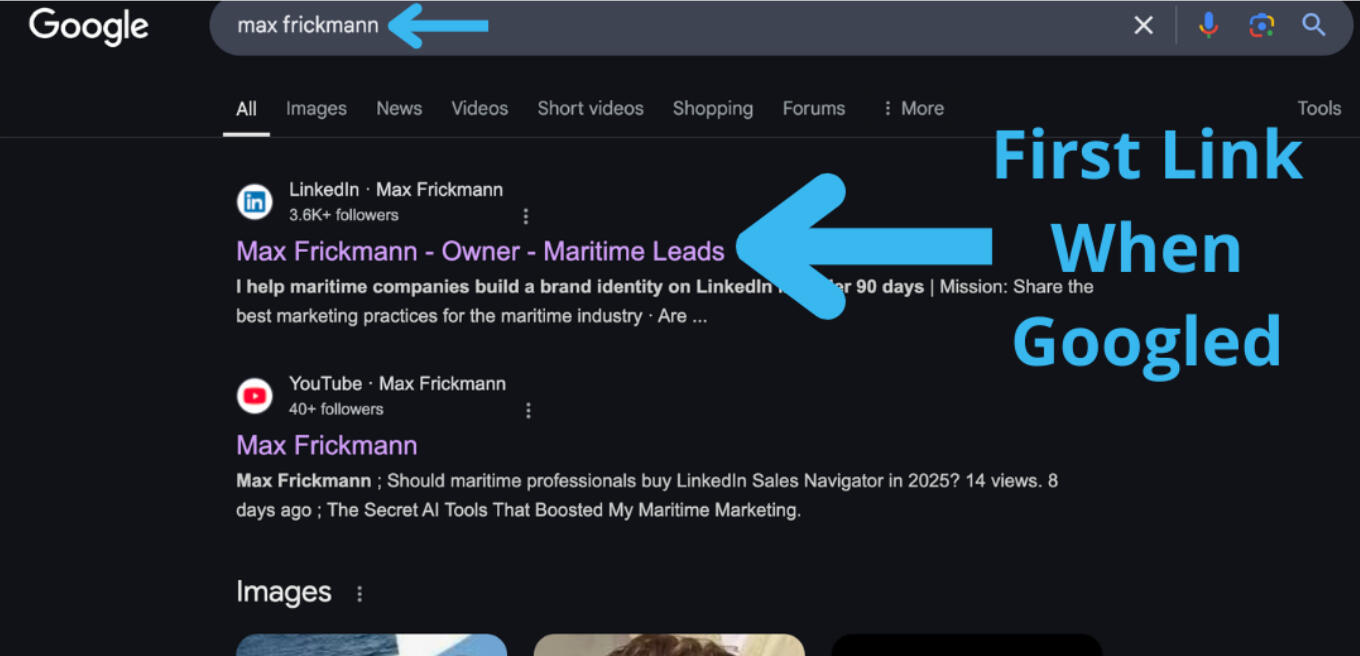Open three-dot menu for LinkedIn result
The image size is (1360, 656).
pos(526,216)
